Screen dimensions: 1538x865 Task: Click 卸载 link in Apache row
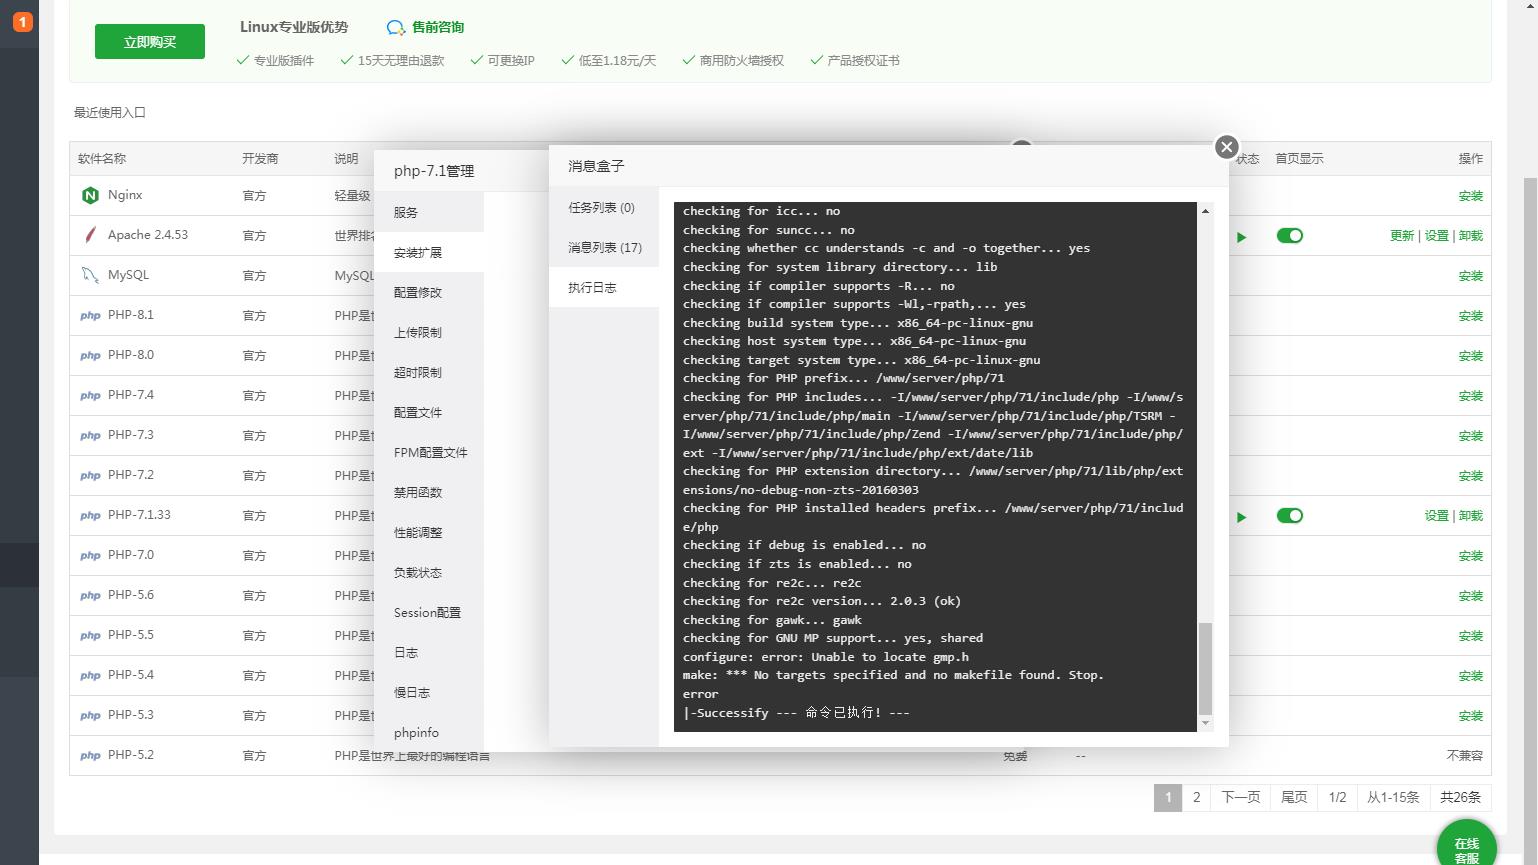click(1470, 236)
